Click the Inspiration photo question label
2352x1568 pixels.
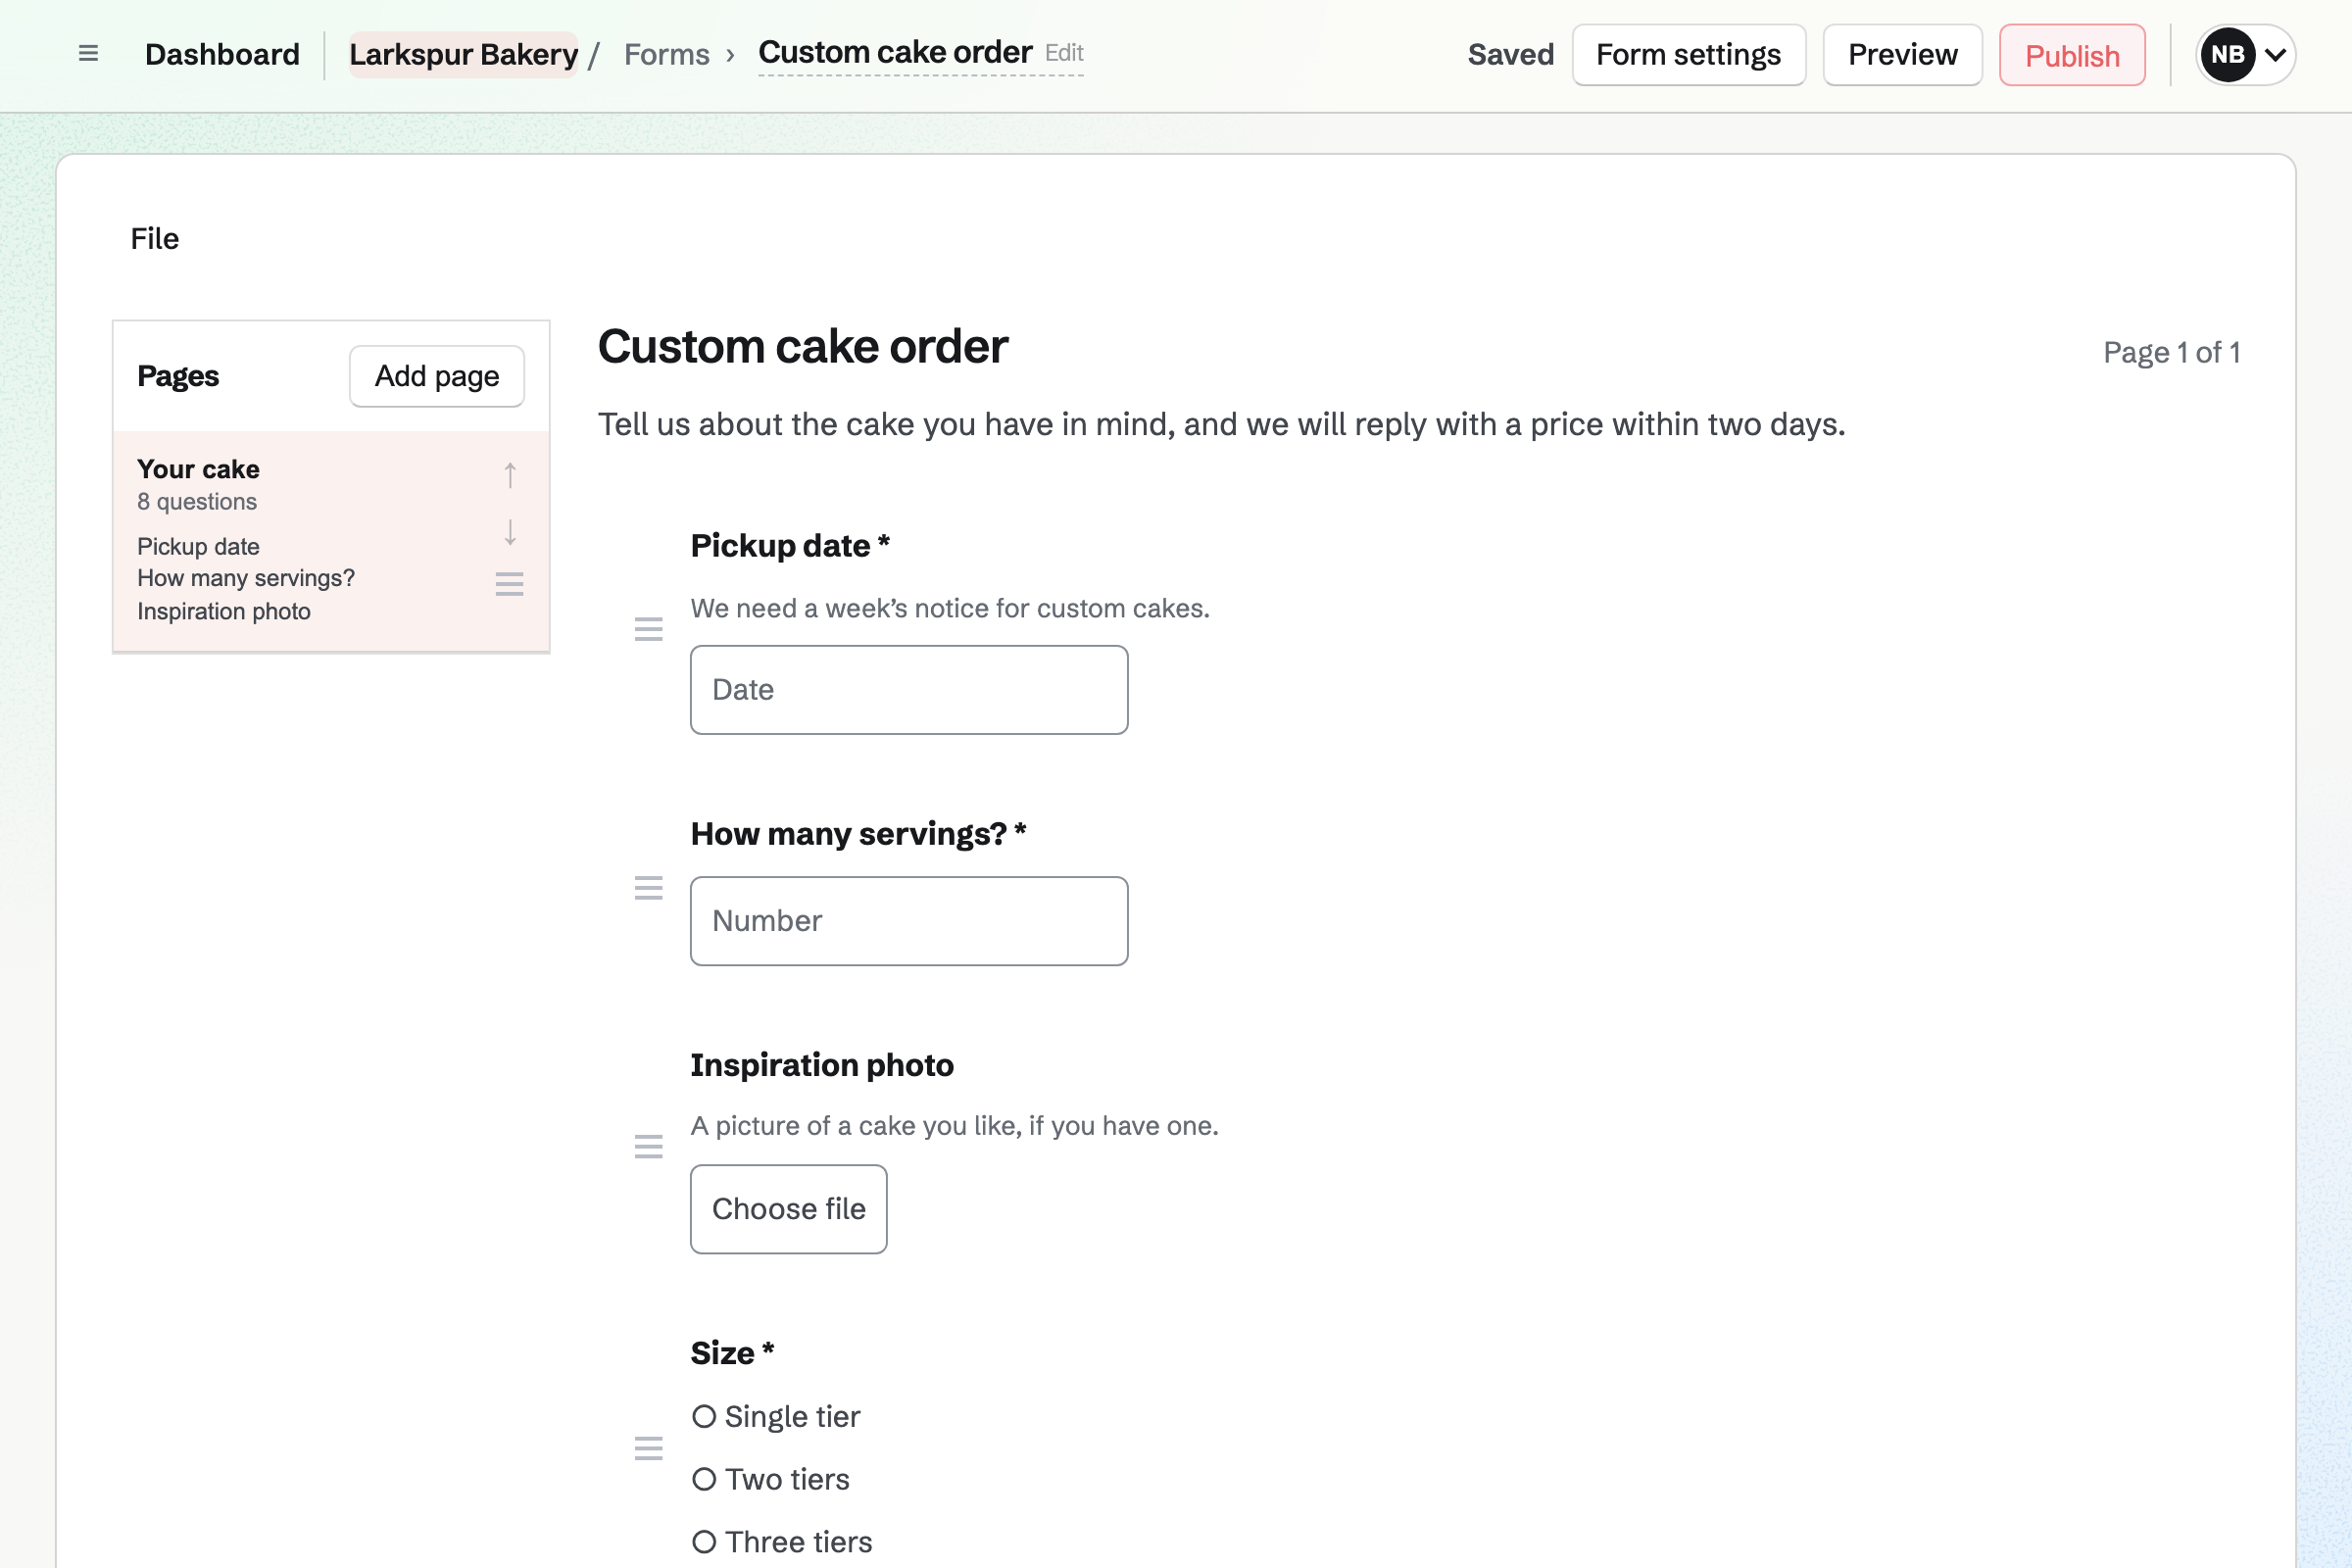[x=822, y=1065]
